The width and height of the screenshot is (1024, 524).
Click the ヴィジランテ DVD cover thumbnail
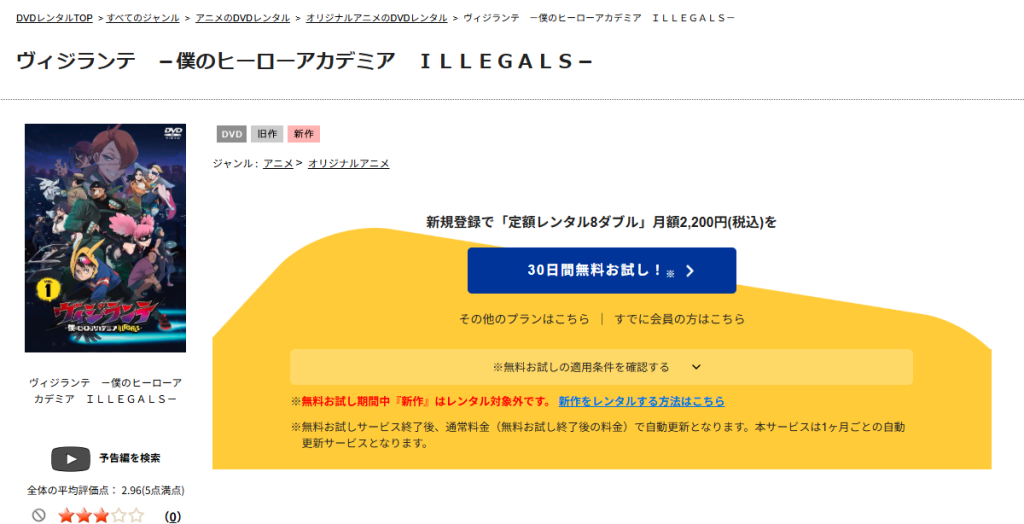105,238
